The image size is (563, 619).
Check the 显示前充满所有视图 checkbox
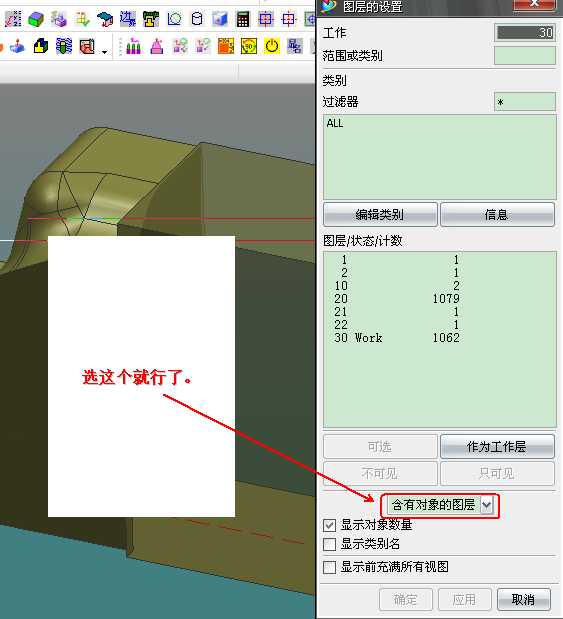click(x=329, y=568)
